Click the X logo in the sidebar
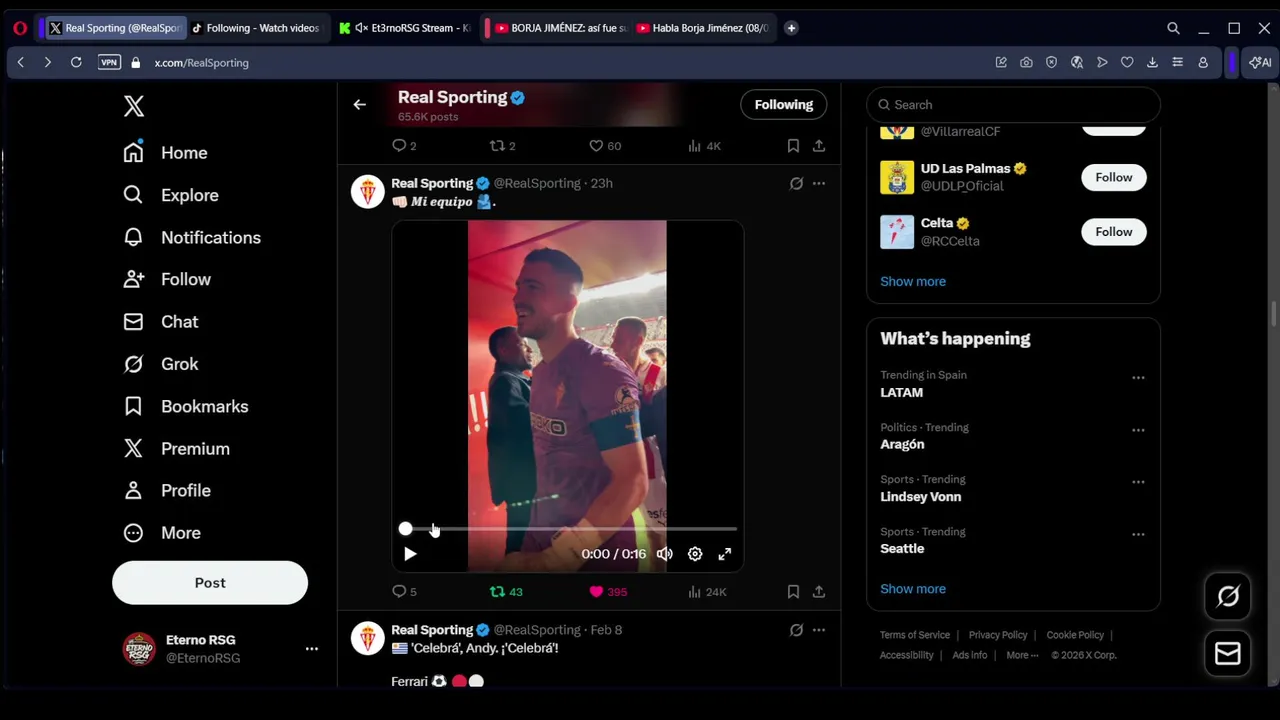Viewport: 1280px width, 720px height. (x=134, y=106)
